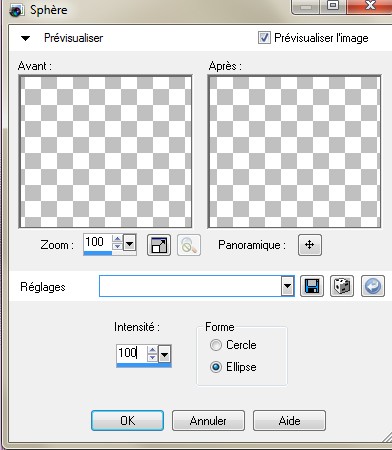392x450 pixels.
Task: Click the Annuler button
Action: (x=208, y=421)
